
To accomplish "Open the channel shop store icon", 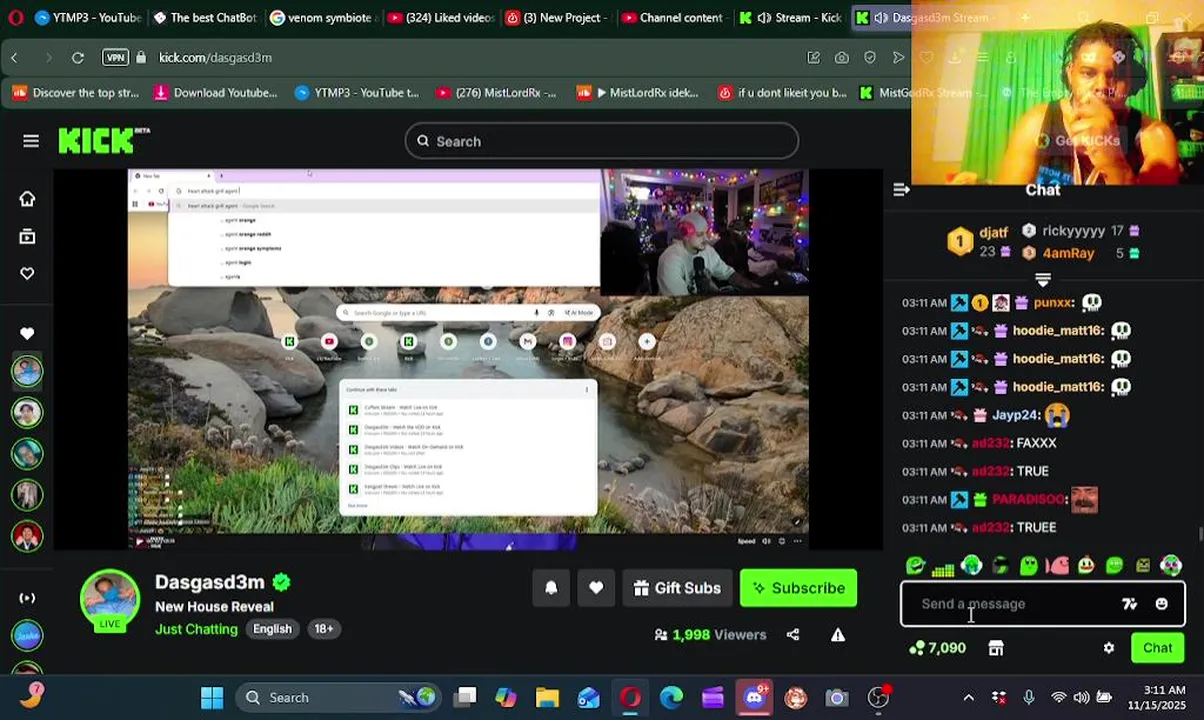I will click(996, 648).
